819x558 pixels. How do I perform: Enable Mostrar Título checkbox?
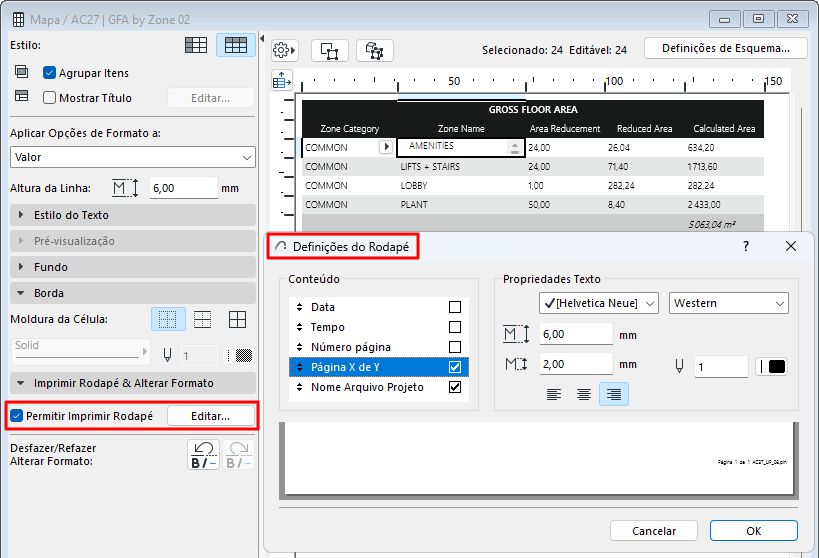coord(49,98)
